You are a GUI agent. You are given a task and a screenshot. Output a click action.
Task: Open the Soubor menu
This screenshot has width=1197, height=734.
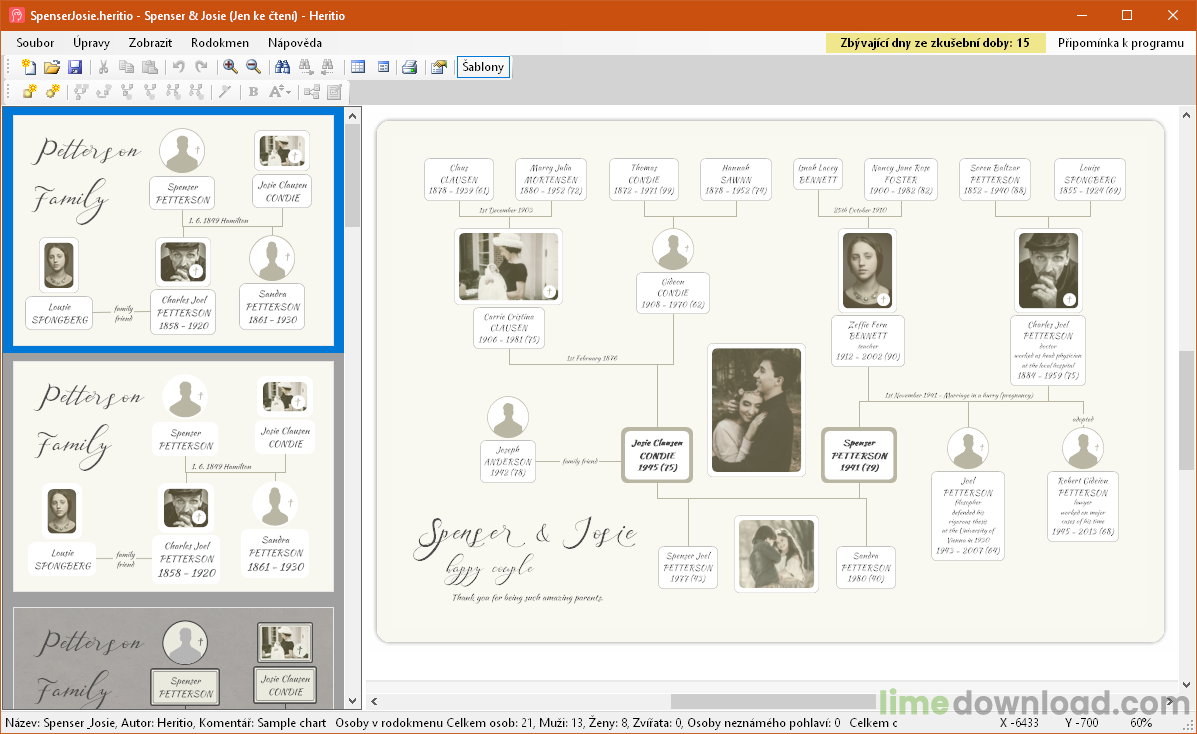click(x=35, y=43)
